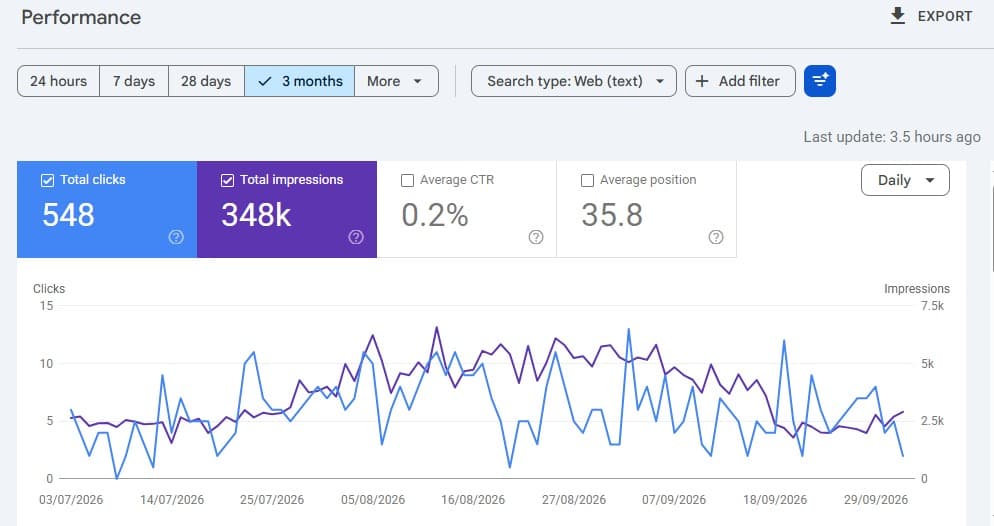Click the 348k impressions value
This screenshot has height=526, width=994.
pyautogui.click(x=256, y=215)
